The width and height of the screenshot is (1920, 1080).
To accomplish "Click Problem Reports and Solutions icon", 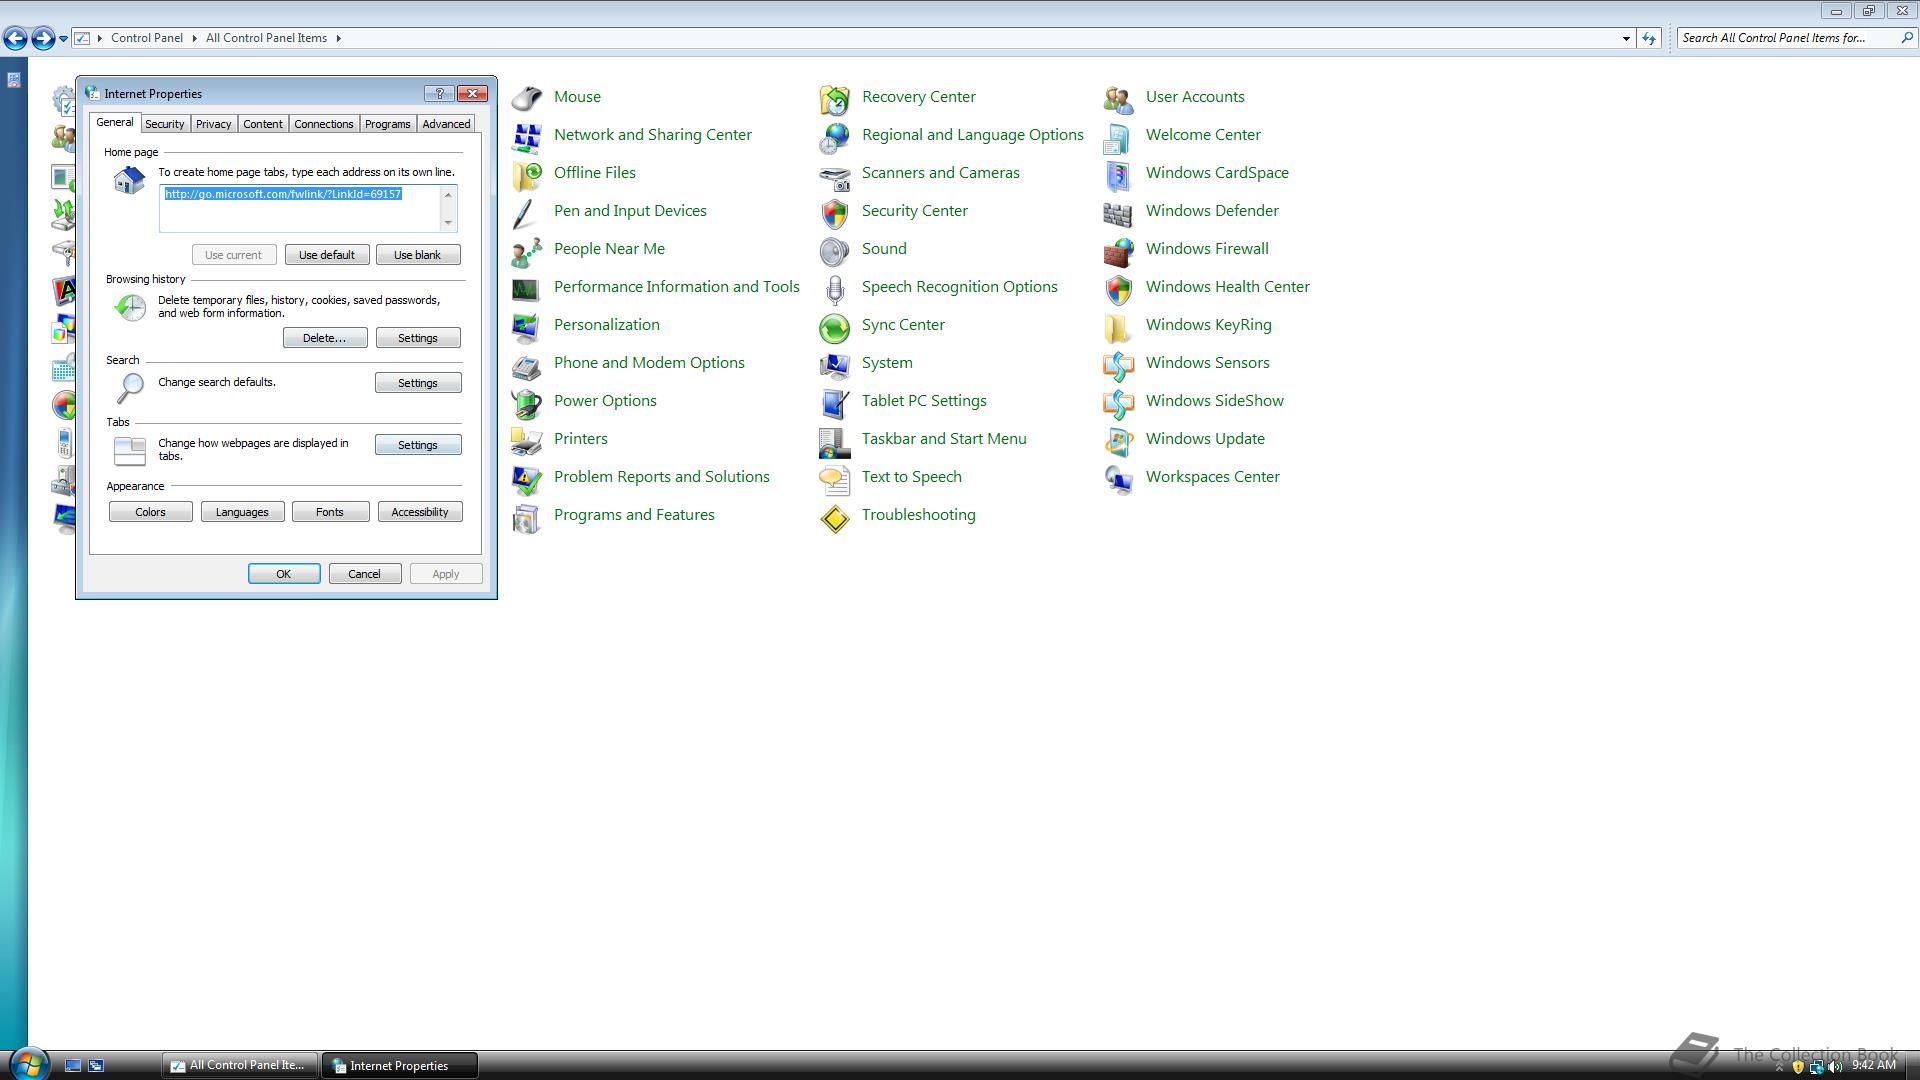I will point(526,478).
